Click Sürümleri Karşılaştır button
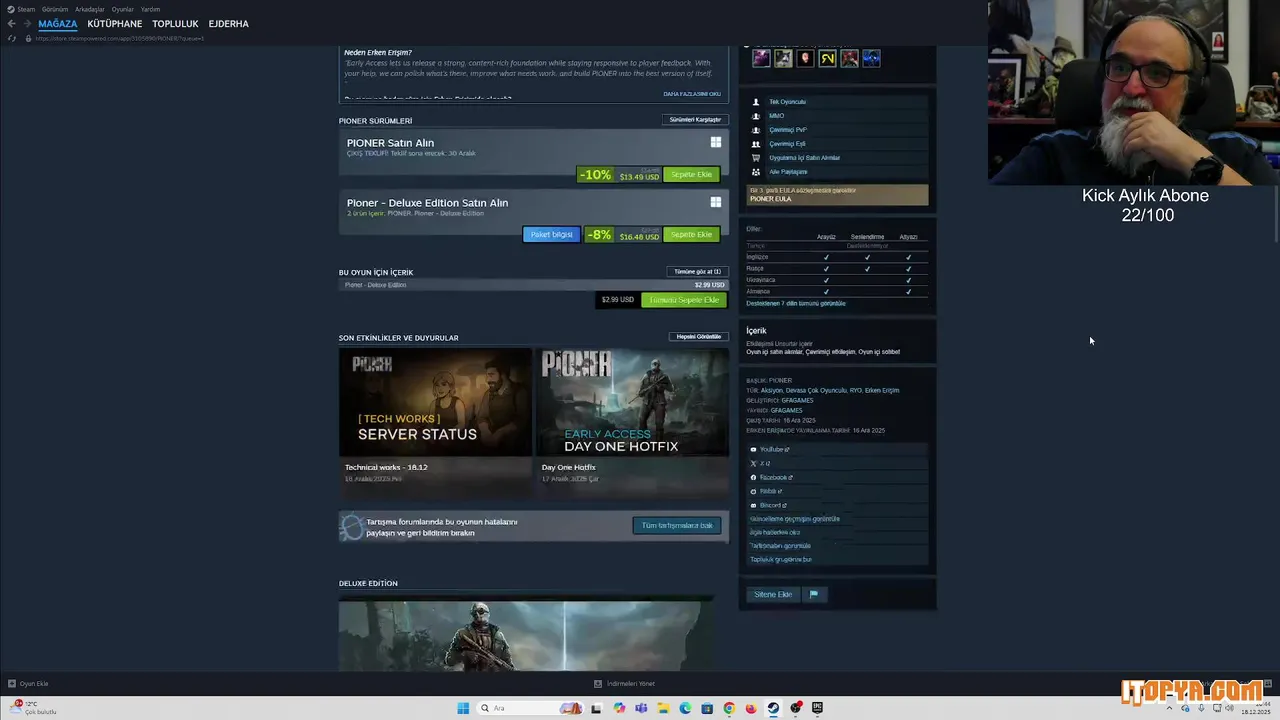This screenshot has height=720, width=1280. (x=695, y=120)
